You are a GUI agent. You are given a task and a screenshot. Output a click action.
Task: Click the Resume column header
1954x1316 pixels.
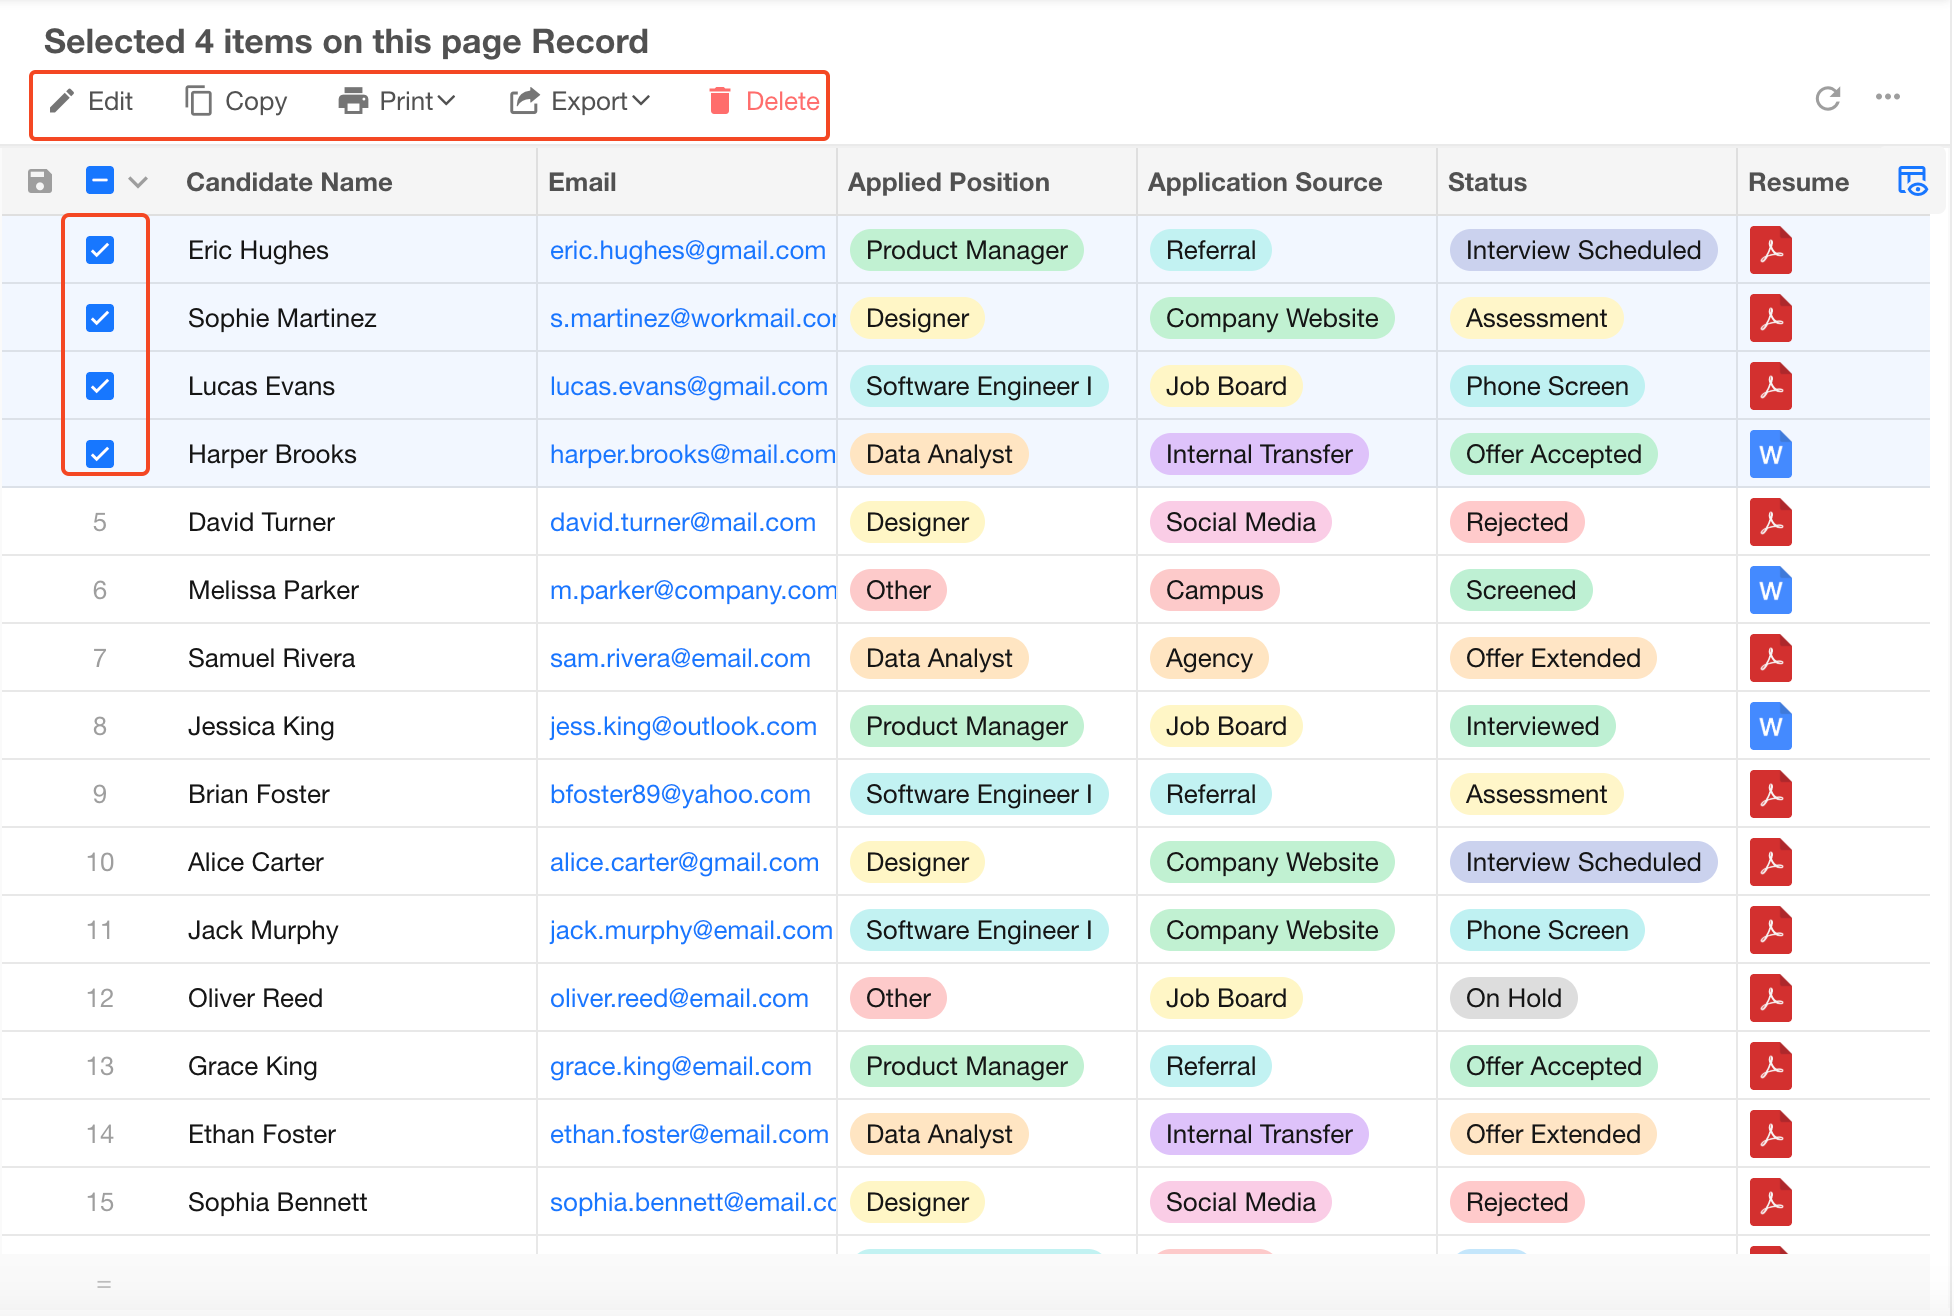(x=1798, y=182)
